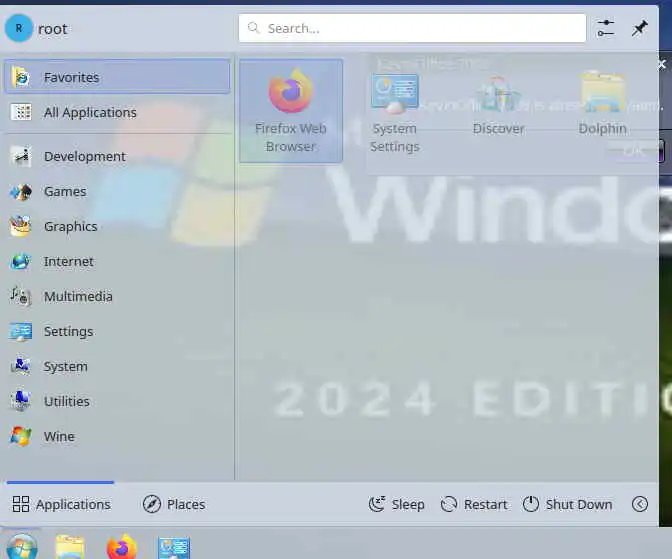This screenshot has height=559, width=672.
Task: Open System Settings from the taskbar
Action: (174, 548)
